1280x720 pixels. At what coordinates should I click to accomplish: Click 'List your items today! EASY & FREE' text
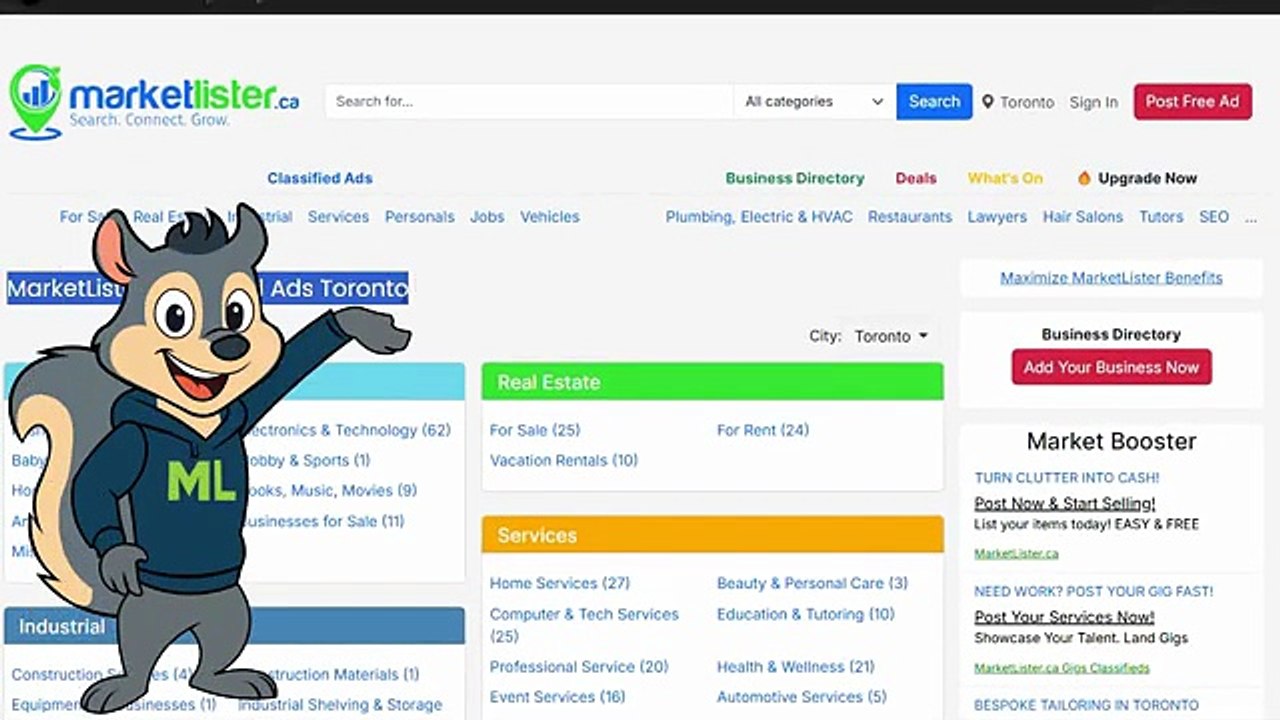pos(1087,524)
